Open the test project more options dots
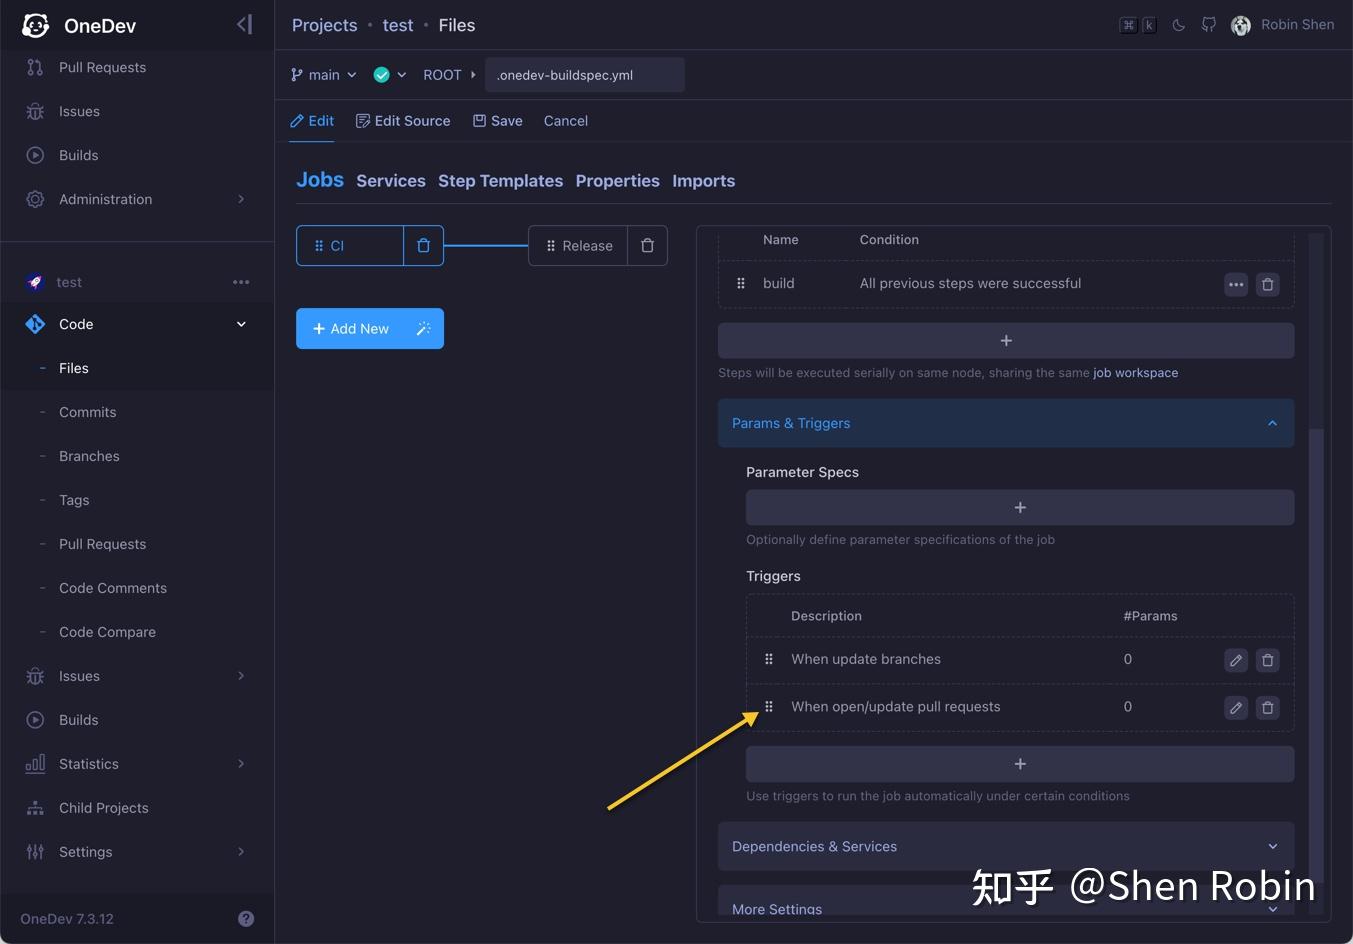 pyautogui.click(x=241, y=282)
